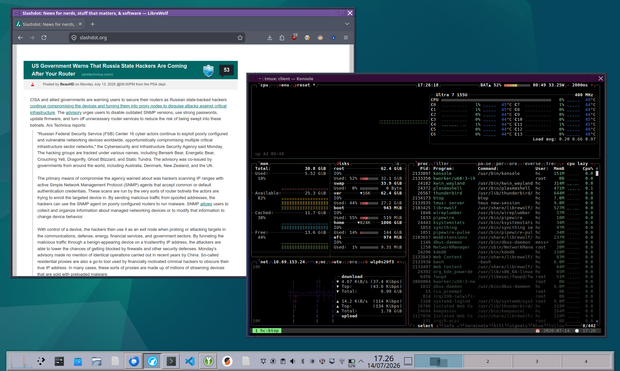
Task: Toggle btop net 'auto' scaling
Action: (336, 262)
